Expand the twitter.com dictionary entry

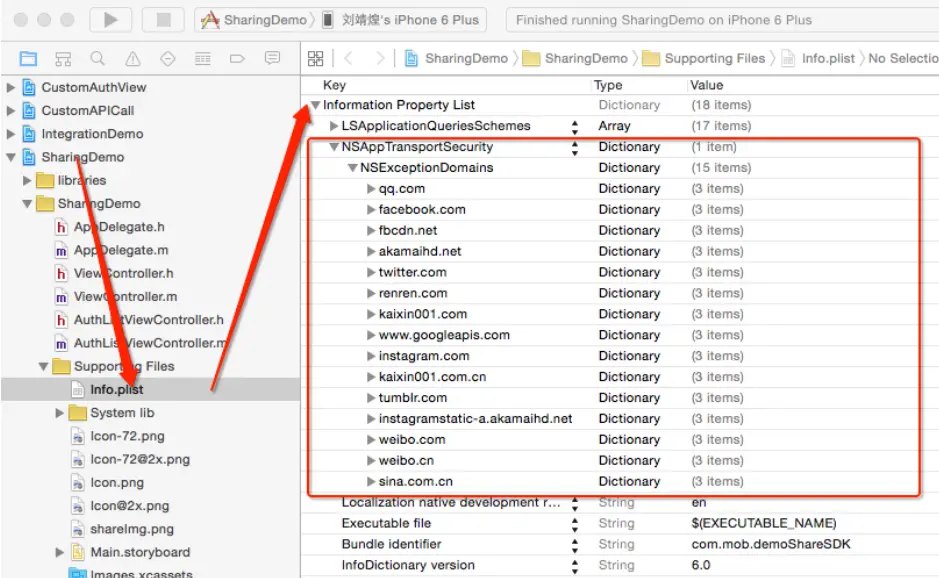(x=371, y=273)
